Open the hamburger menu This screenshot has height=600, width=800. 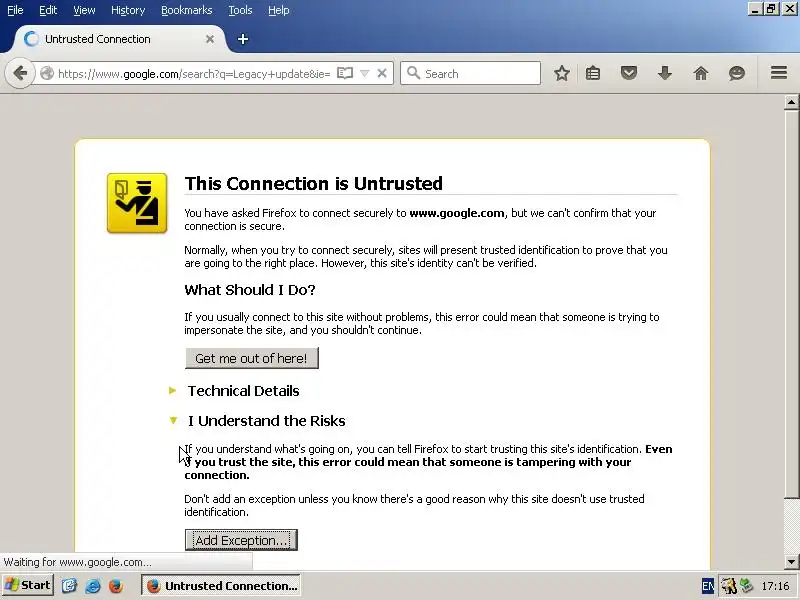click(x=779, y=73)
